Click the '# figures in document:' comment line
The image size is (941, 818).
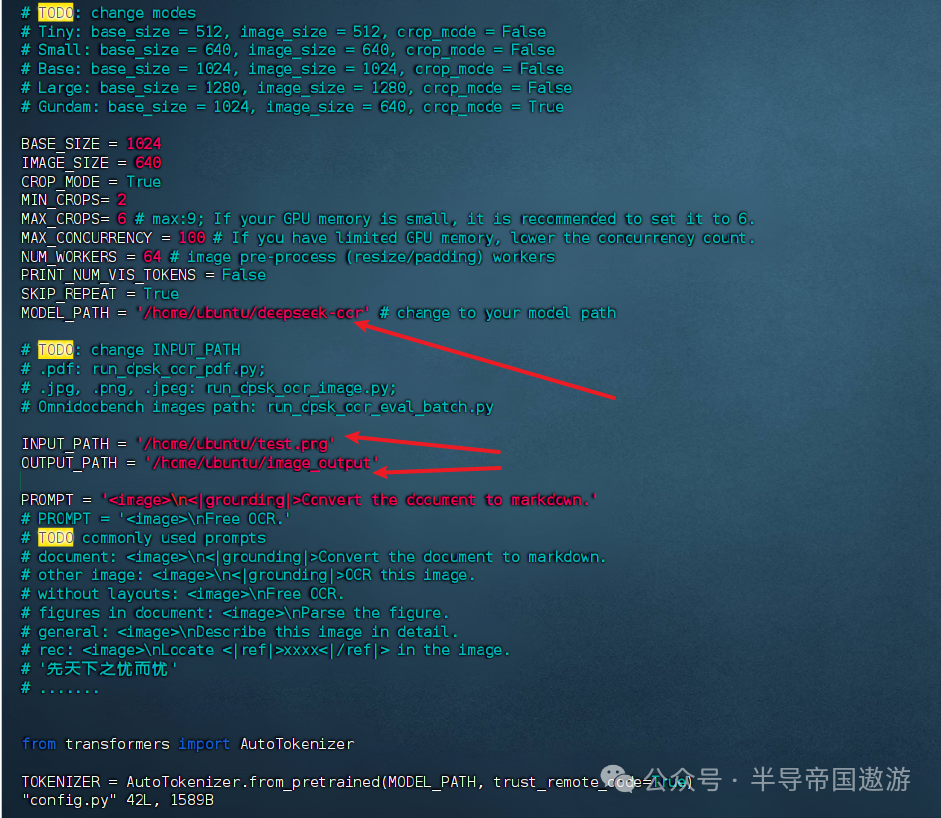[235, 613]
